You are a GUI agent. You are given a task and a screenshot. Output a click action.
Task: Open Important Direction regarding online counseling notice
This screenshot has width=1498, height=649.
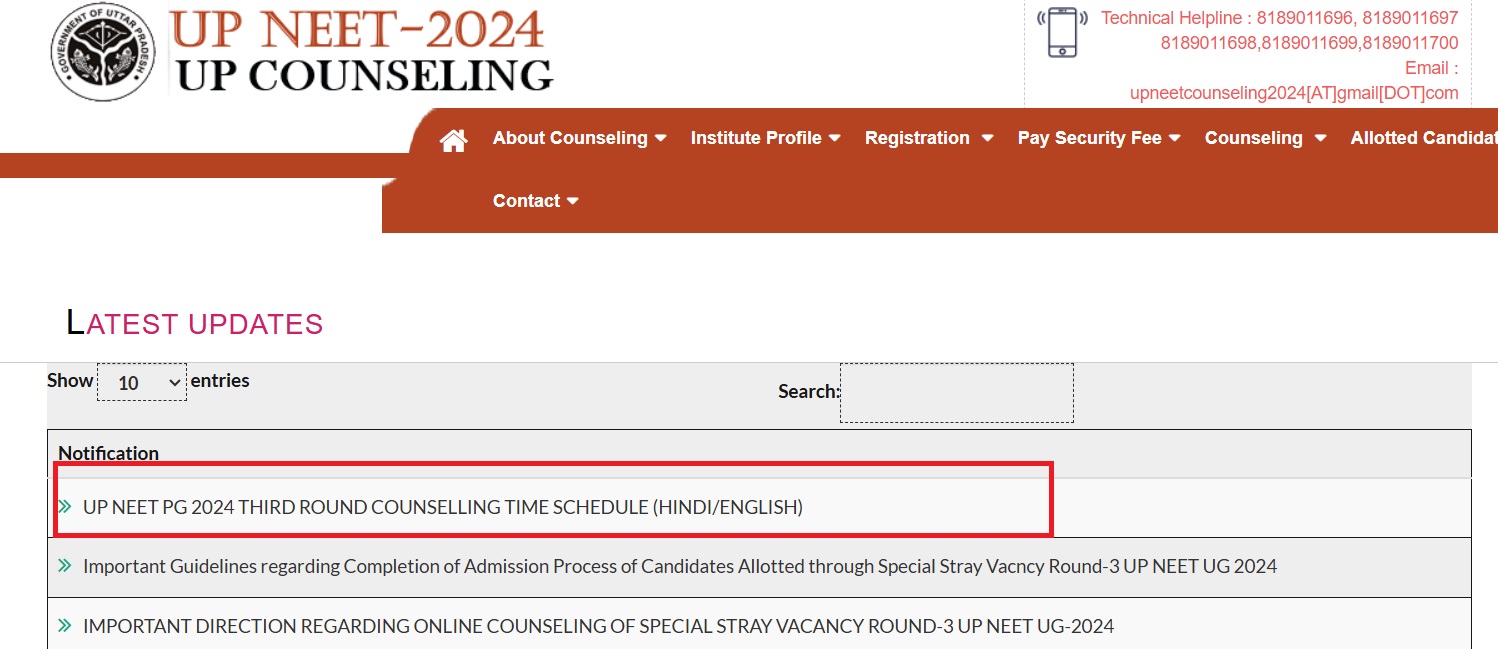[598, 626]
